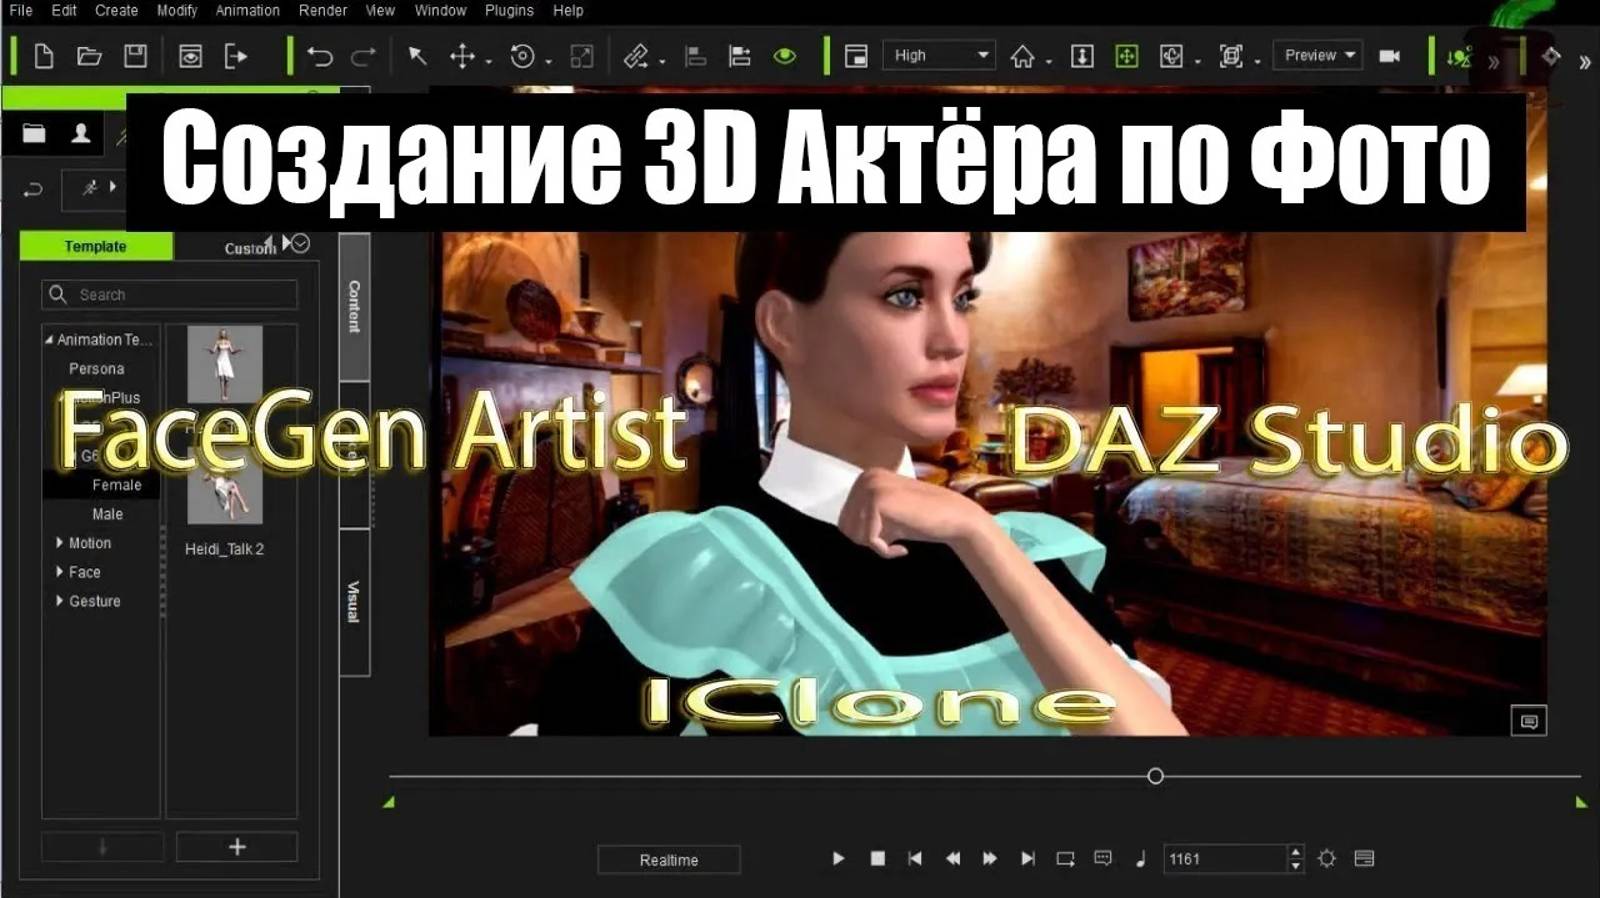Click the folder icon in content panel

click(34, 133)
